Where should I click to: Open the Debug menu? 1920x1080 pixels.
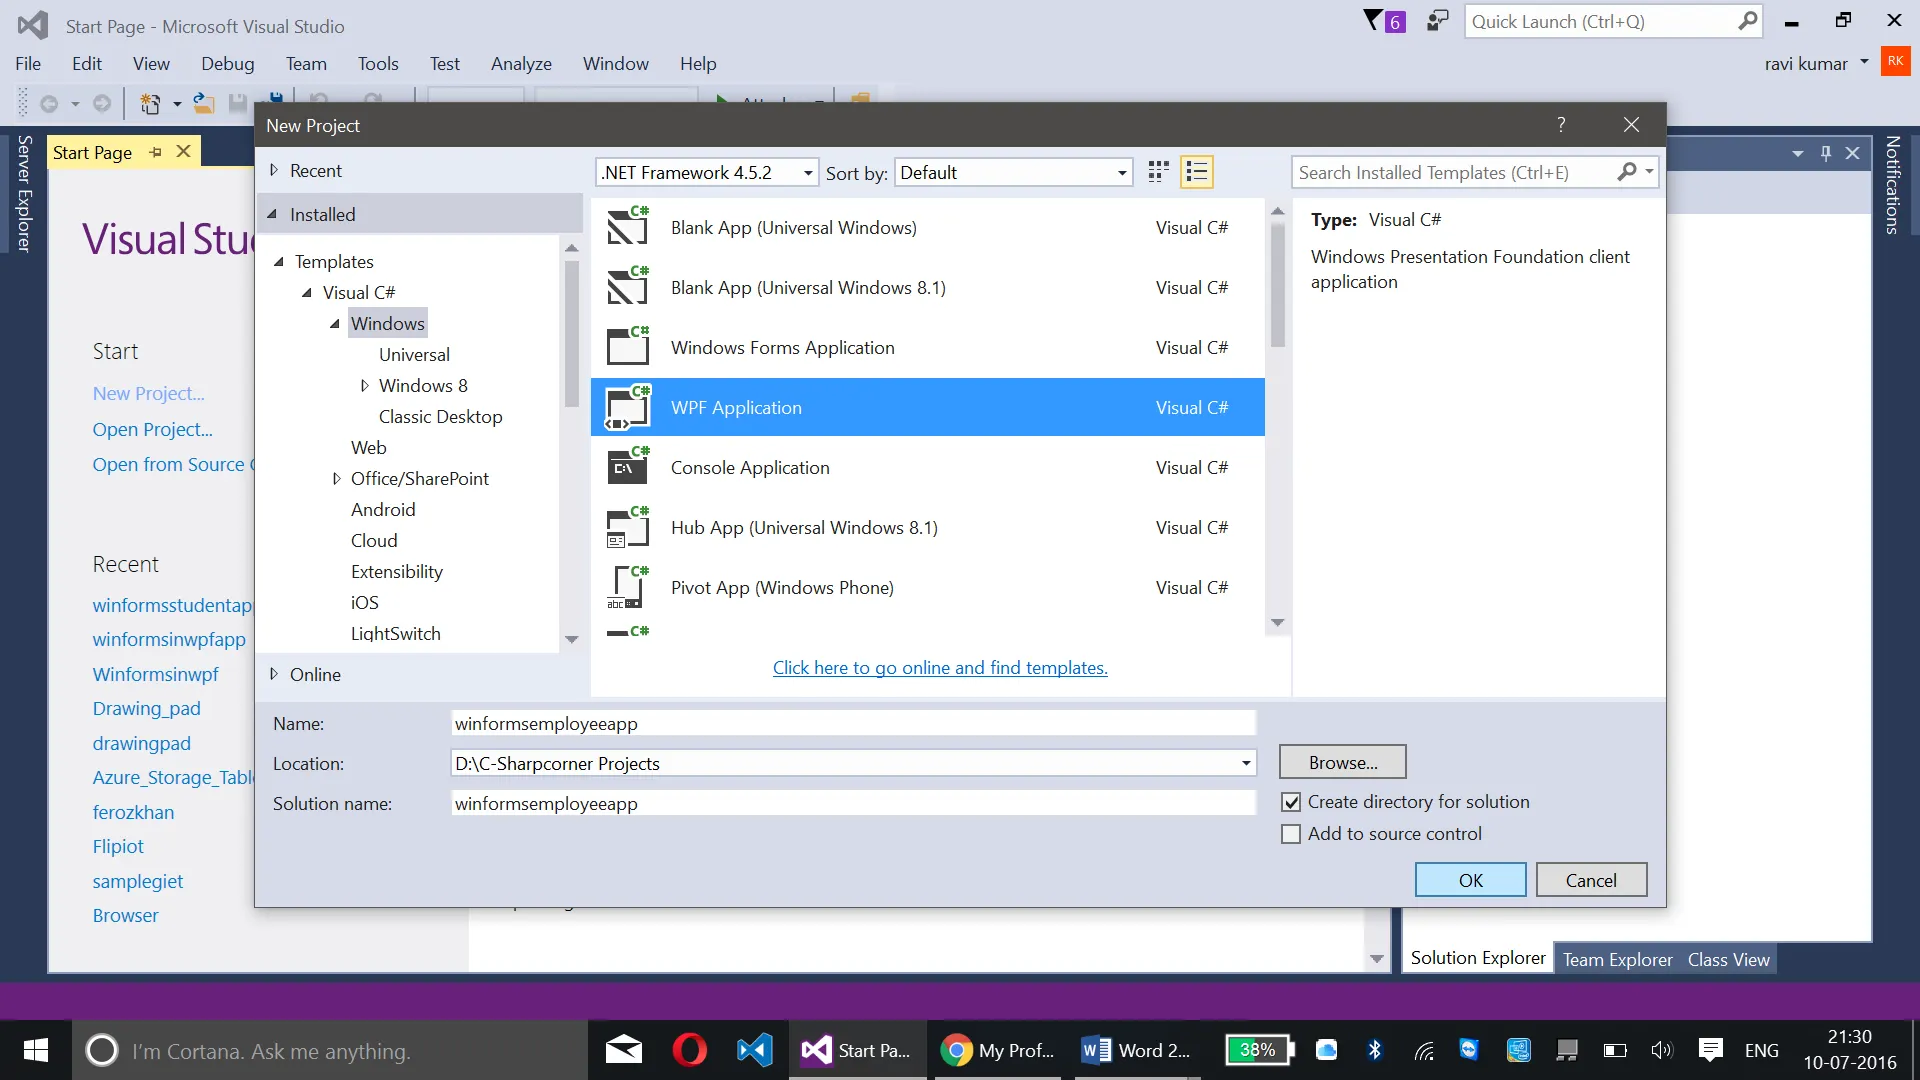pyautogui.click(x=227, y=63)
